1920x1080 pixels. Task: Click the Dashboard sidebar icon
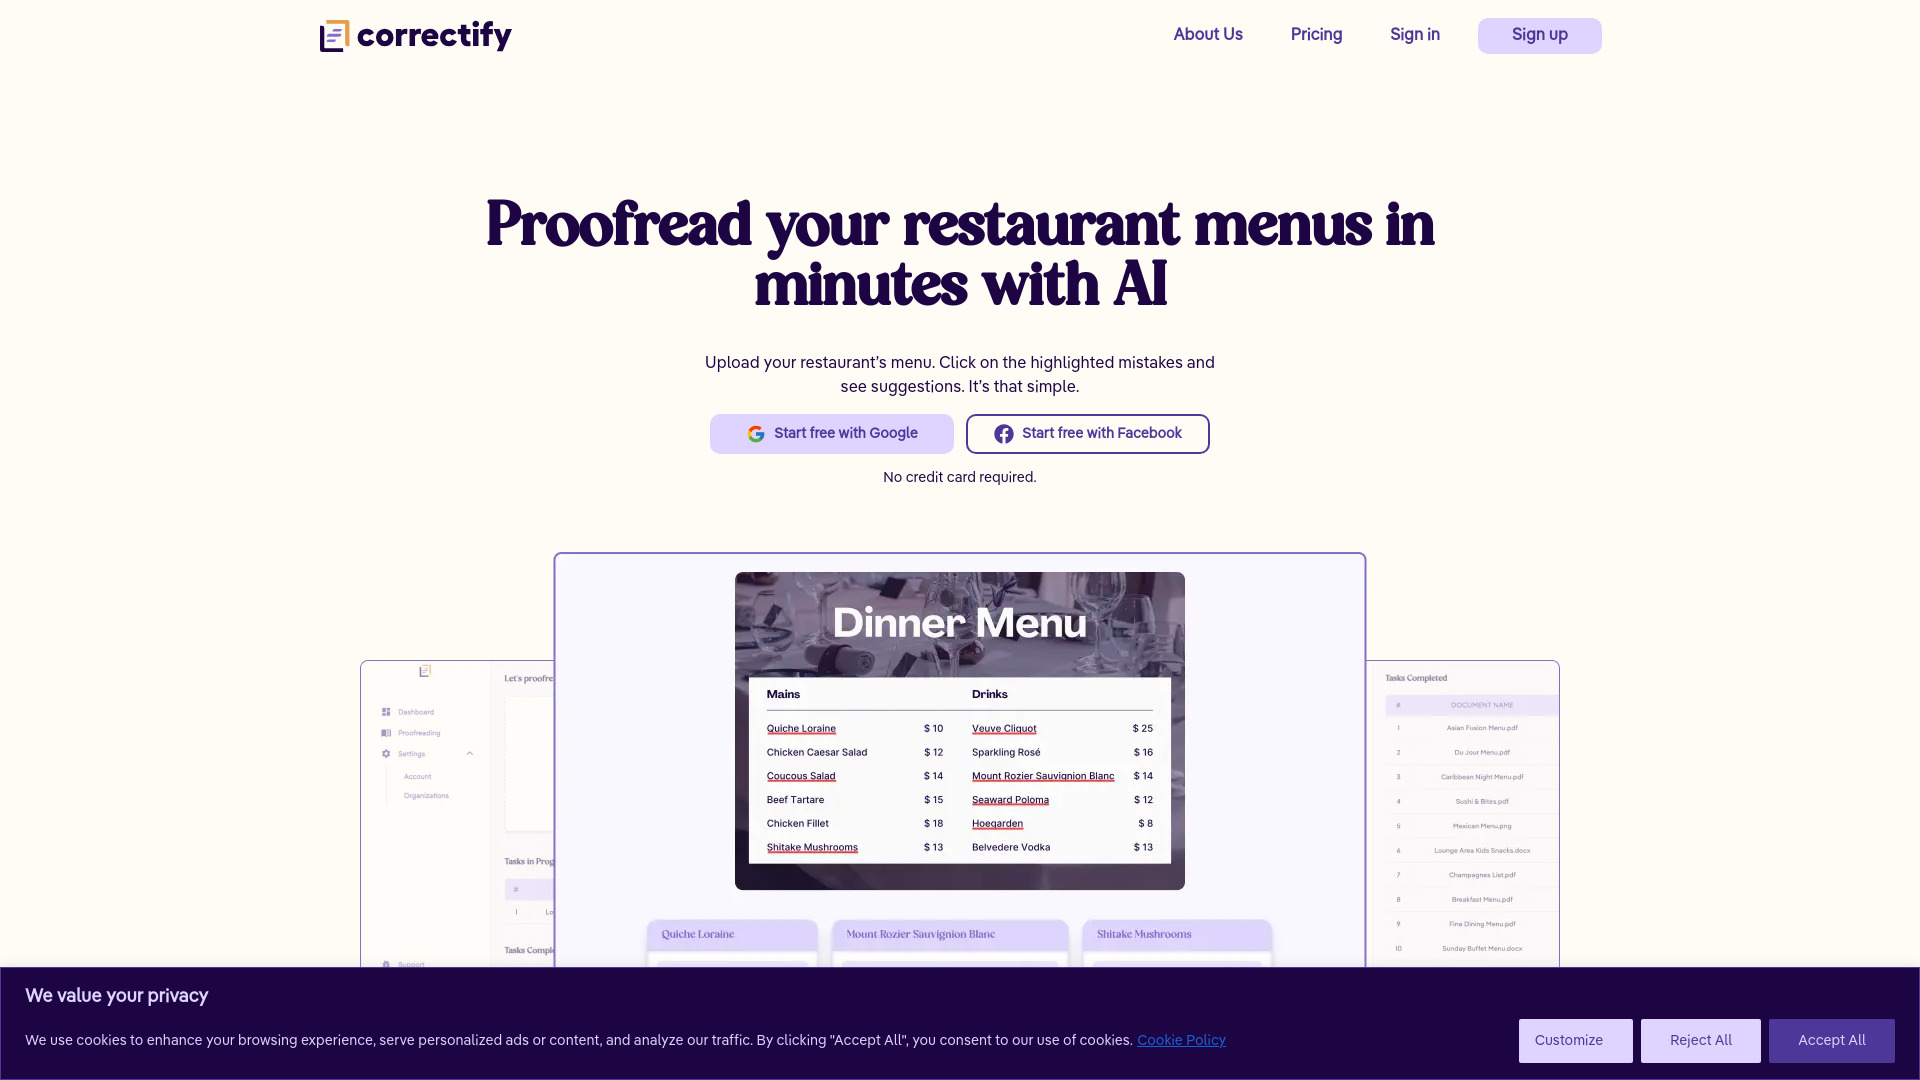386,712
